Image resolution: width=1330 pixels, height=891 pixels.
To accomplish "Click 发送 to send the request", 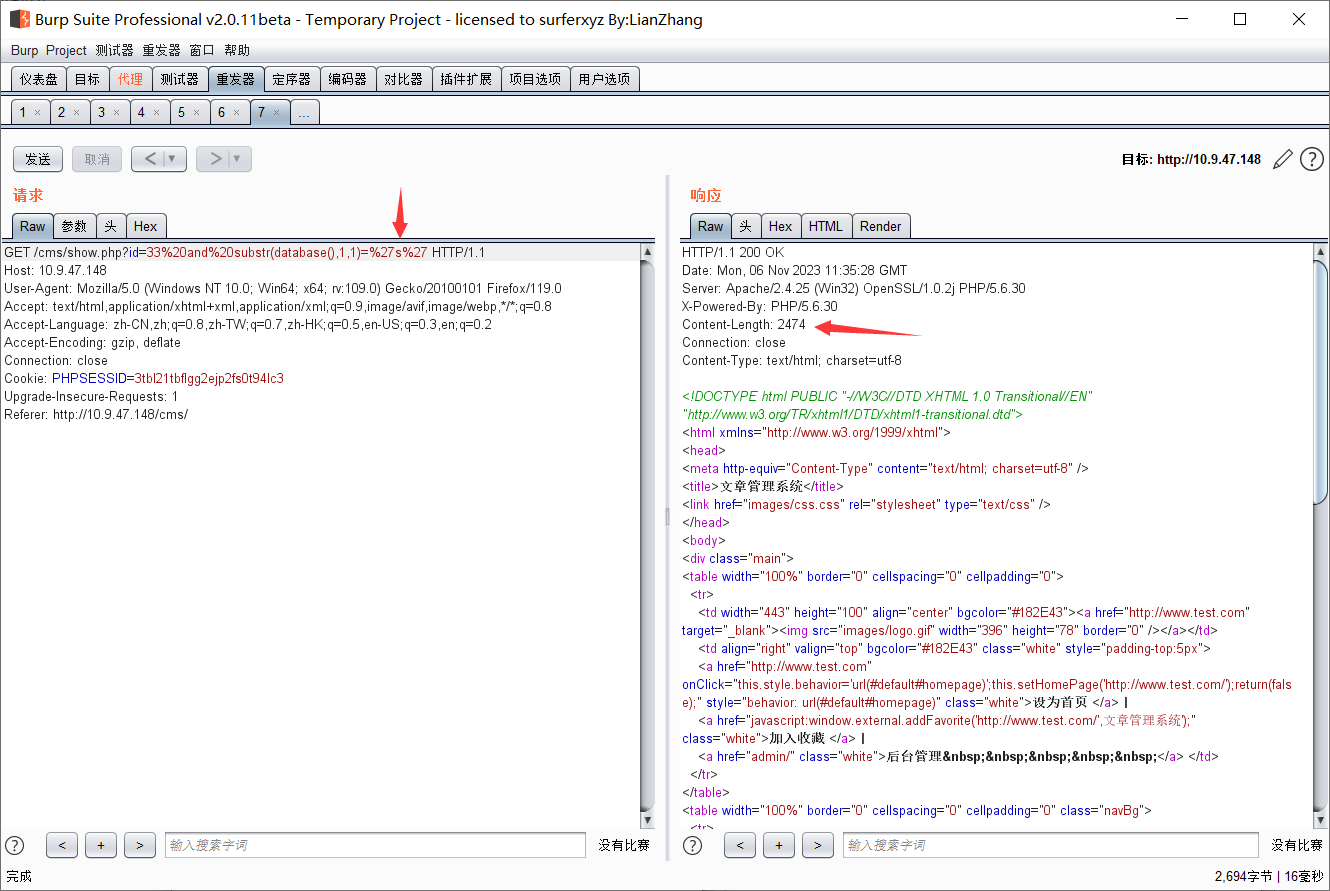I will click(x=38, y=159).
